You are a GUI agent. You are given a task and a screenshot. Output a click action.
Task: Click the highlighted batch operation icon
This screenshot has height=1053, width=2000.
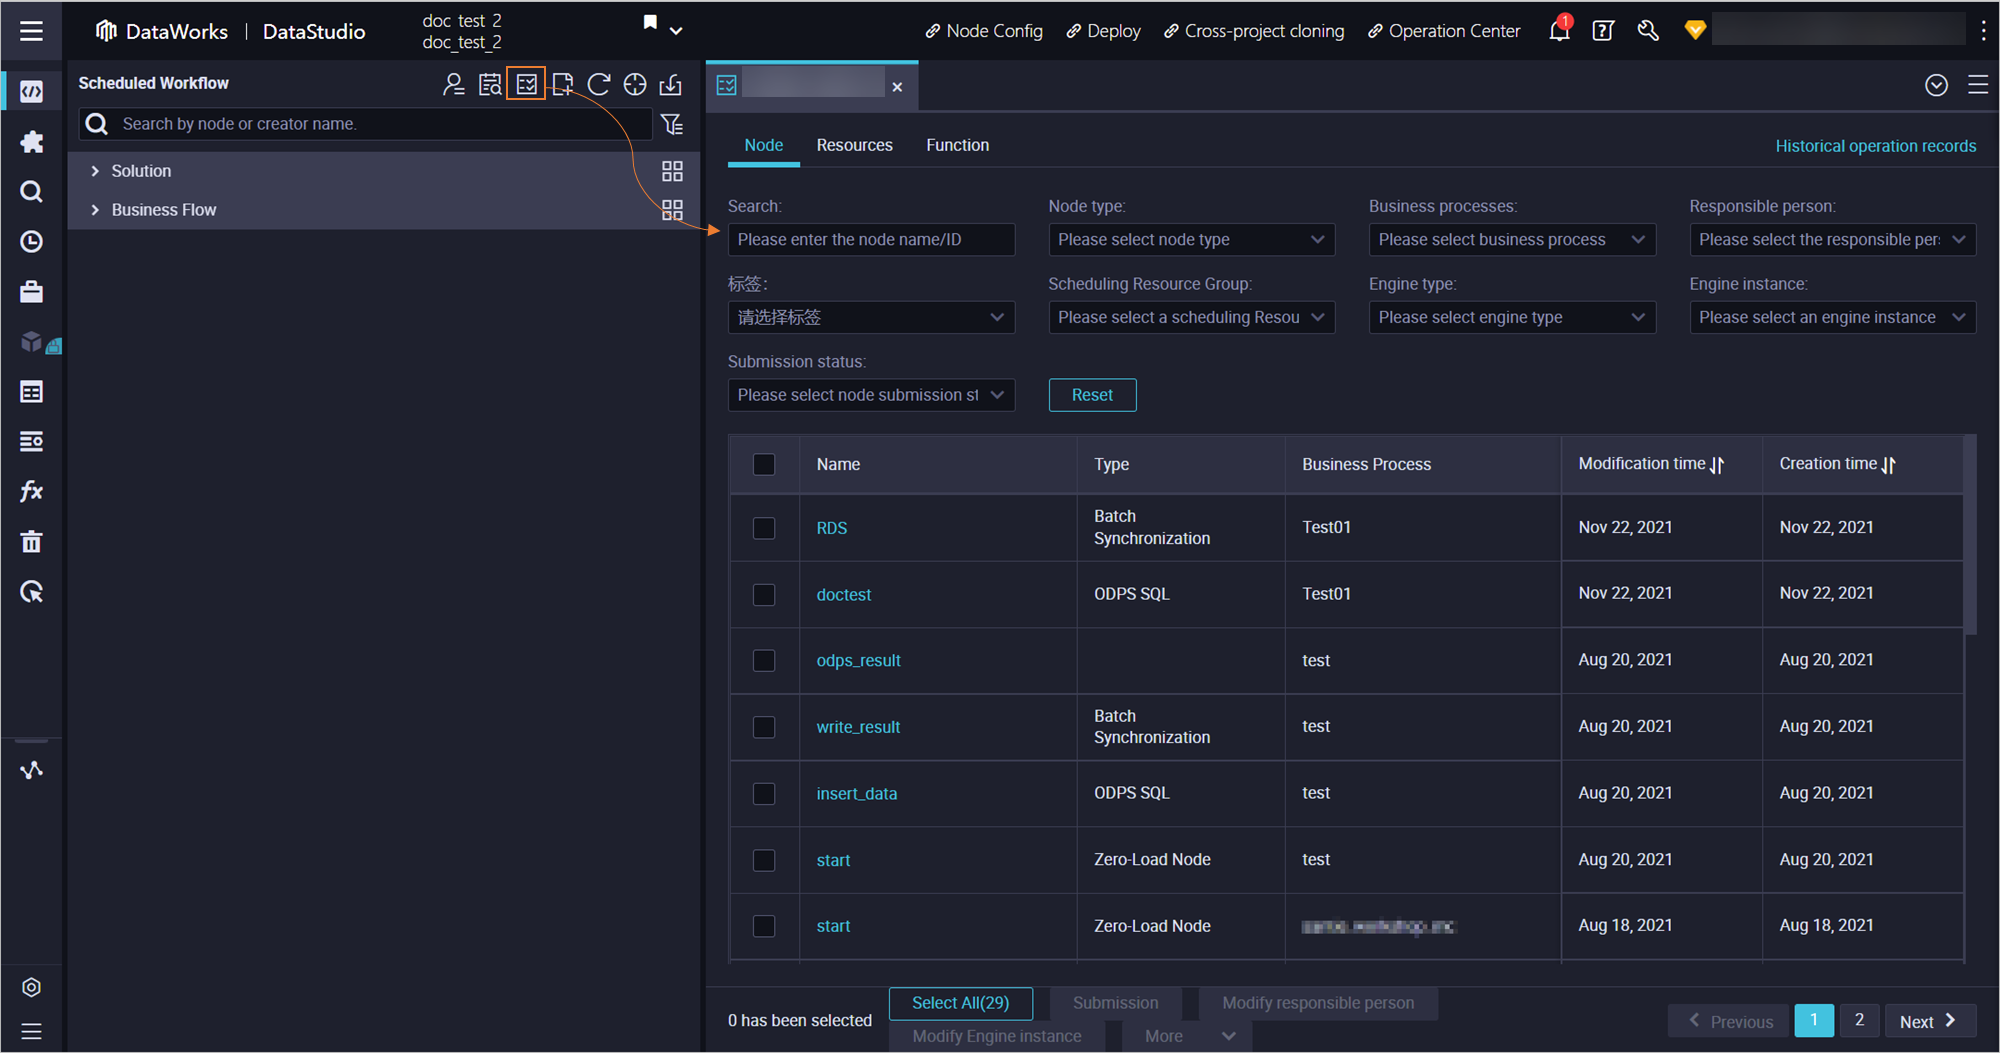point(526,84)
